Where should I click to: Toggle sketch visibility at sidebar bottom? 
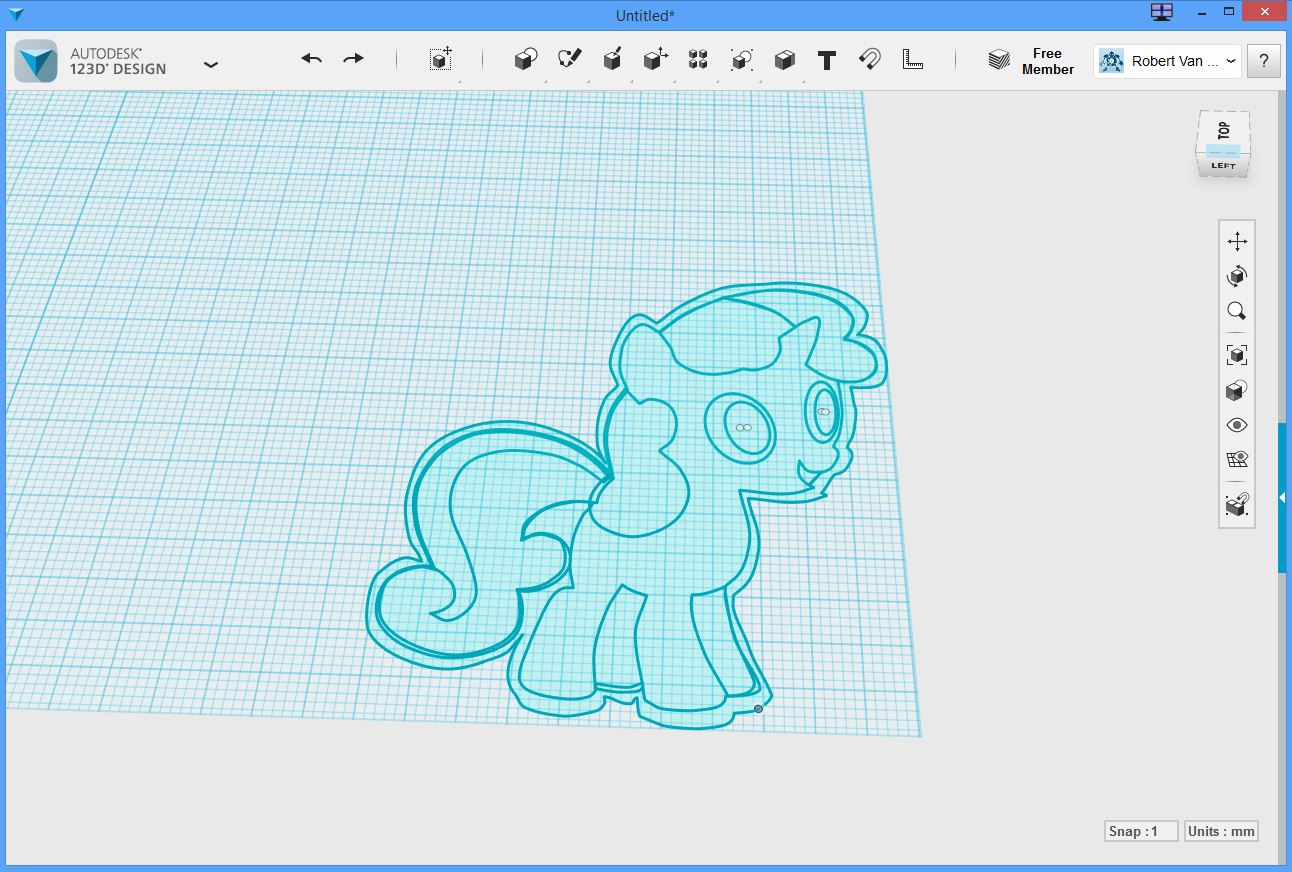1236,505
